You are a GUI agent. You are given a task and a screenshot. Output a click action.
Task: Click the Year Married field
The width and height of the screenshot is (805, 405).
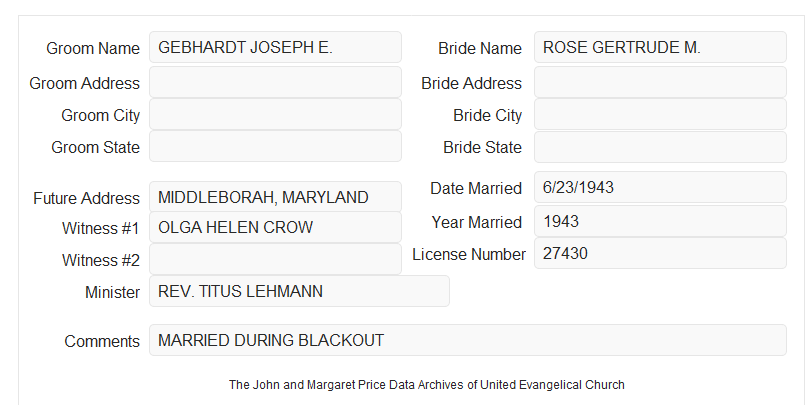[660, 221]
